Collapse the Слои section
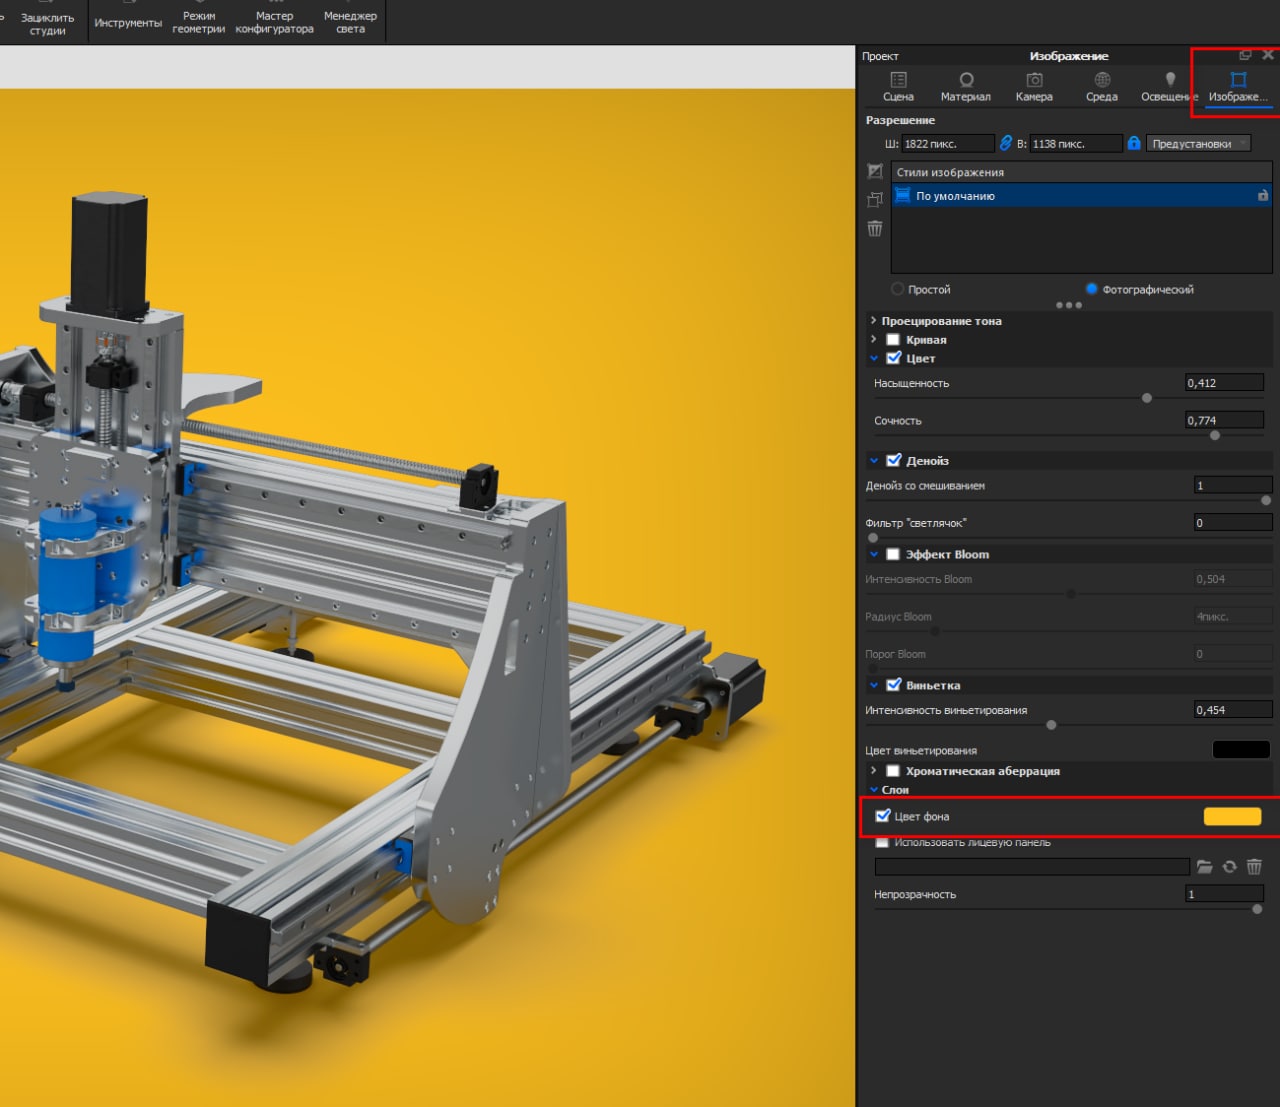1280x1107 pixels. pos(873,790)
